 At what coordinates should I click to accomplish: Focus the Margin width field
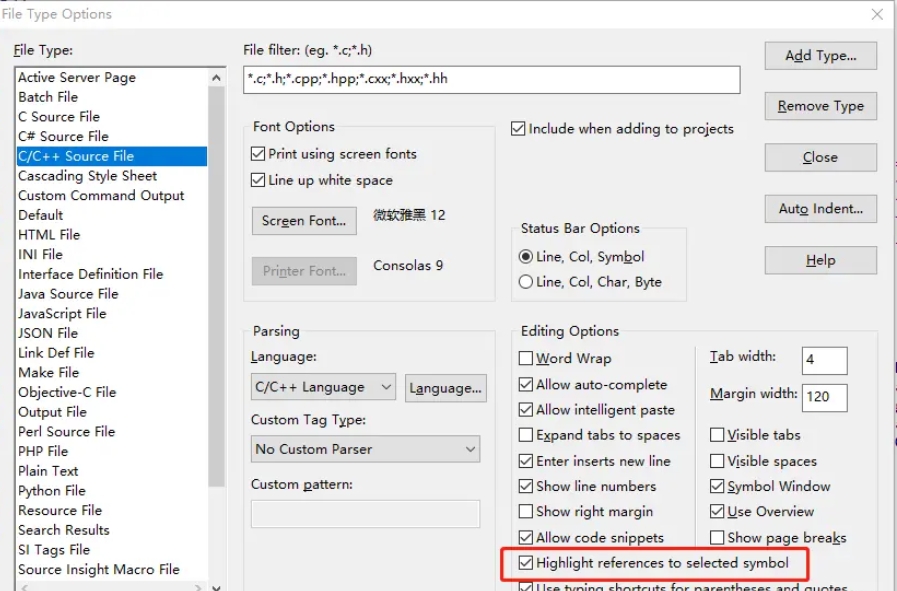[x=824, y=396]
